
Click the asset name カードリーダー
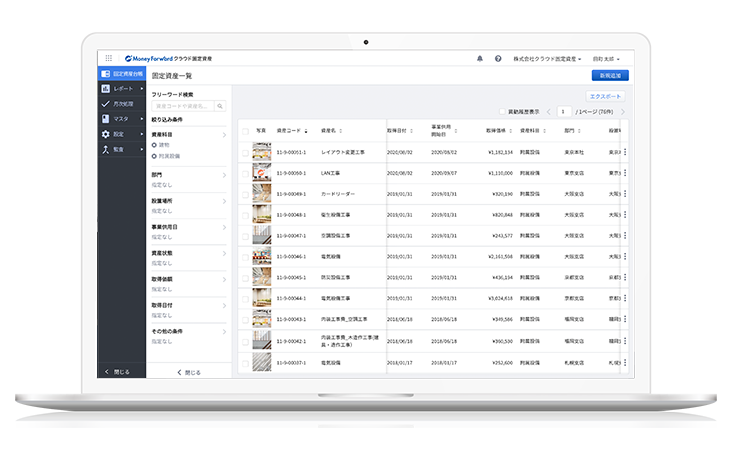pyautogui.click(x=338, y=194)
